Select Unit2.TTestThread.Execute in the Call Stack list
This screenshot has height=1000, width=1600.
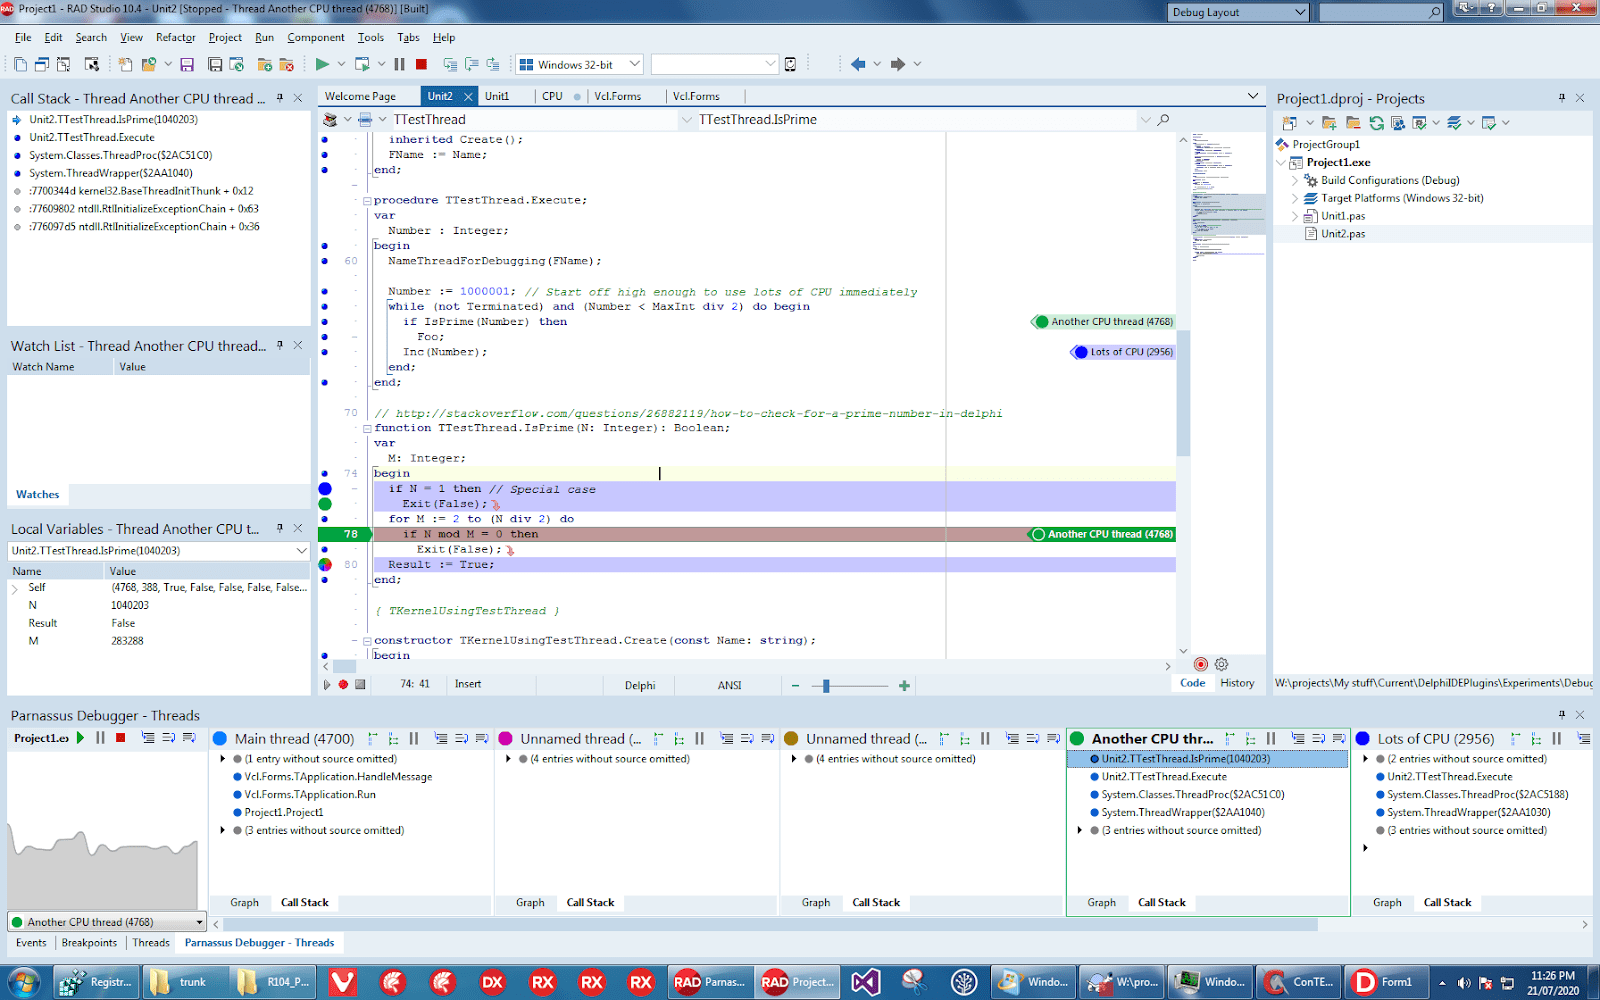tap(92, 138)
